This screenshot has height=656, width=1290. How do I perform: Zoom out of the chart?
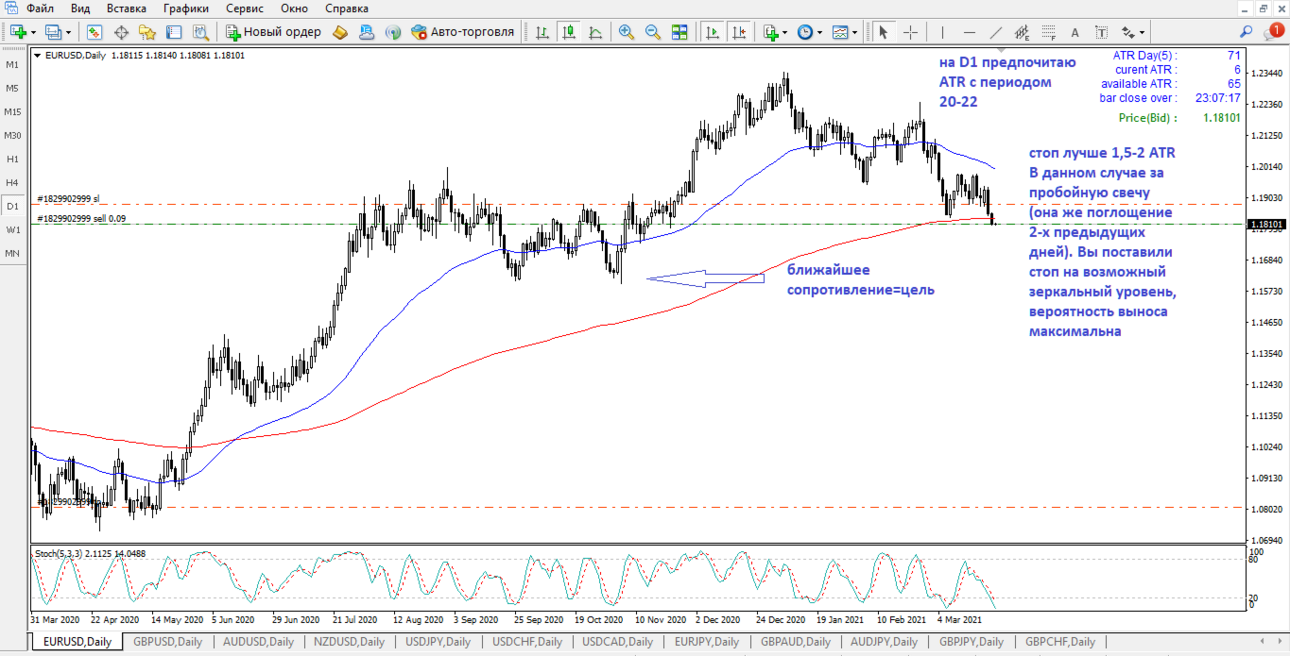pyautogui.click(x=653, y=32)
